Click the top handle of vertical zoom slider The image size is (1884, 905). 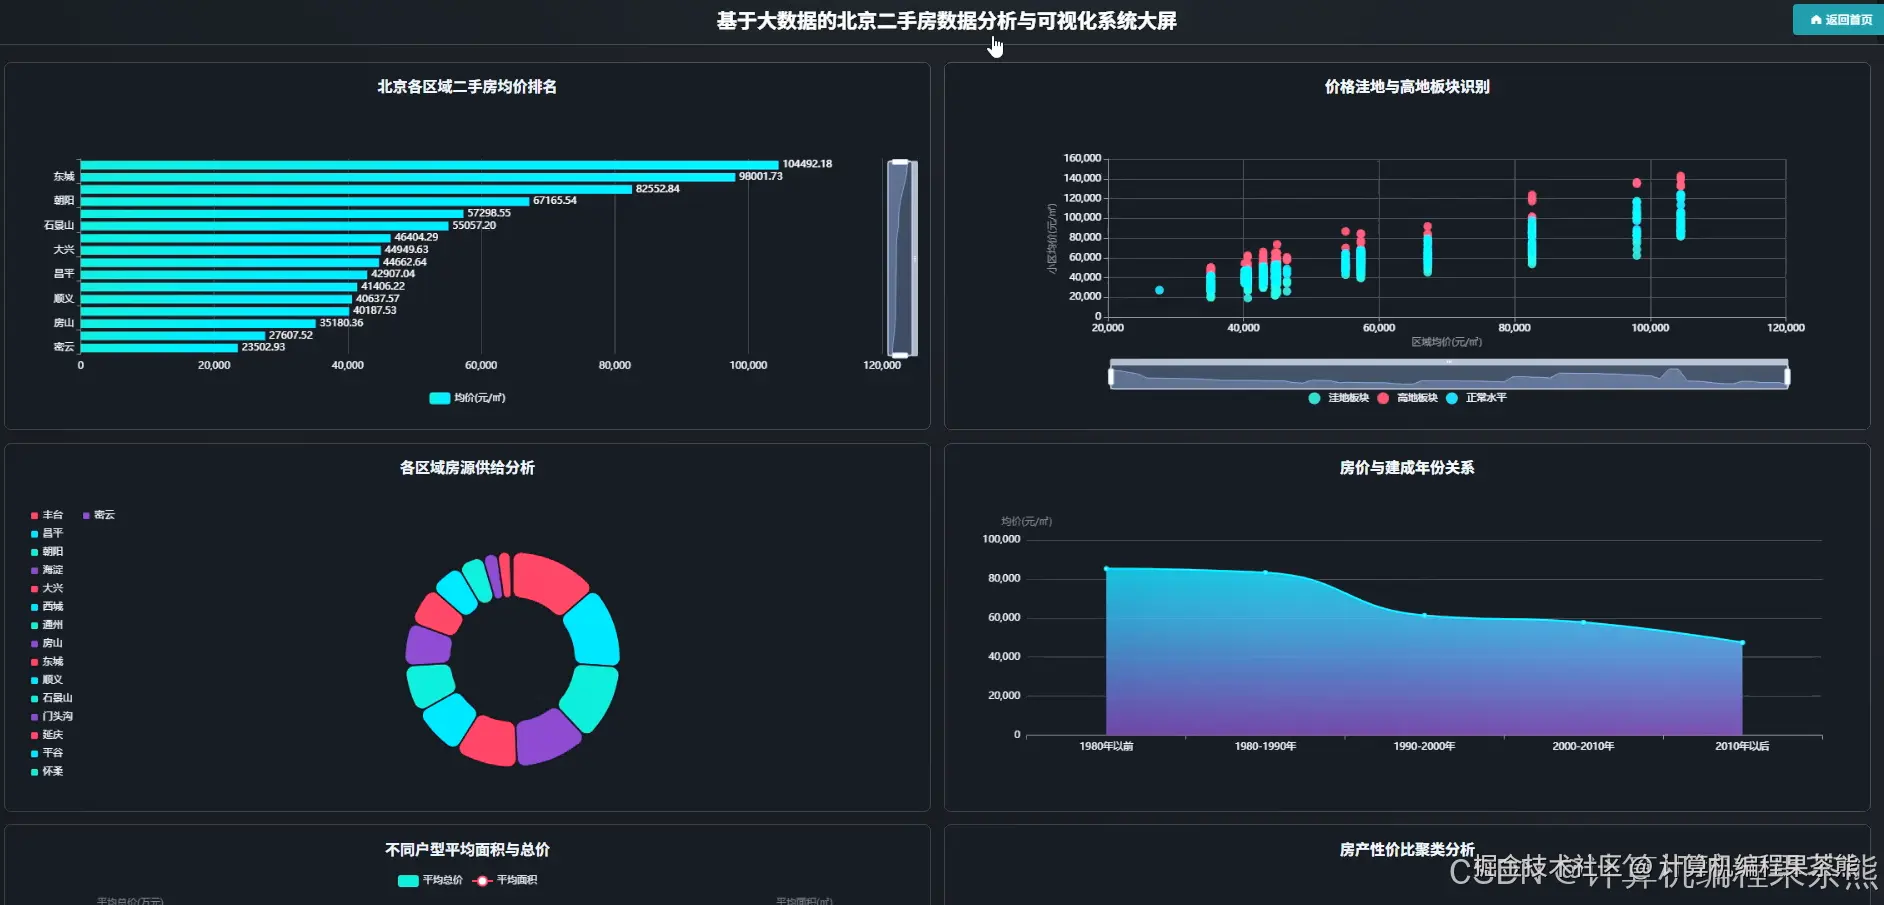click(x=900, y=162)
